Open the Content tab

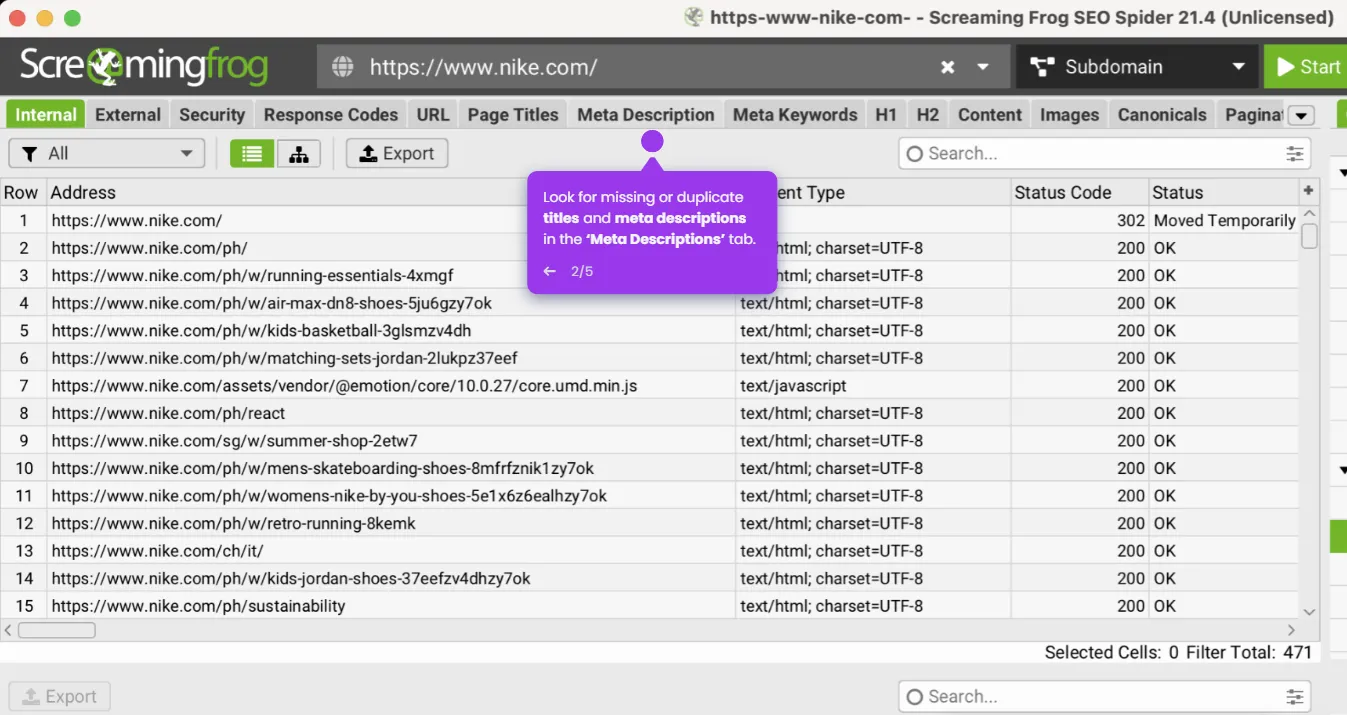click(x=990, y=114)
